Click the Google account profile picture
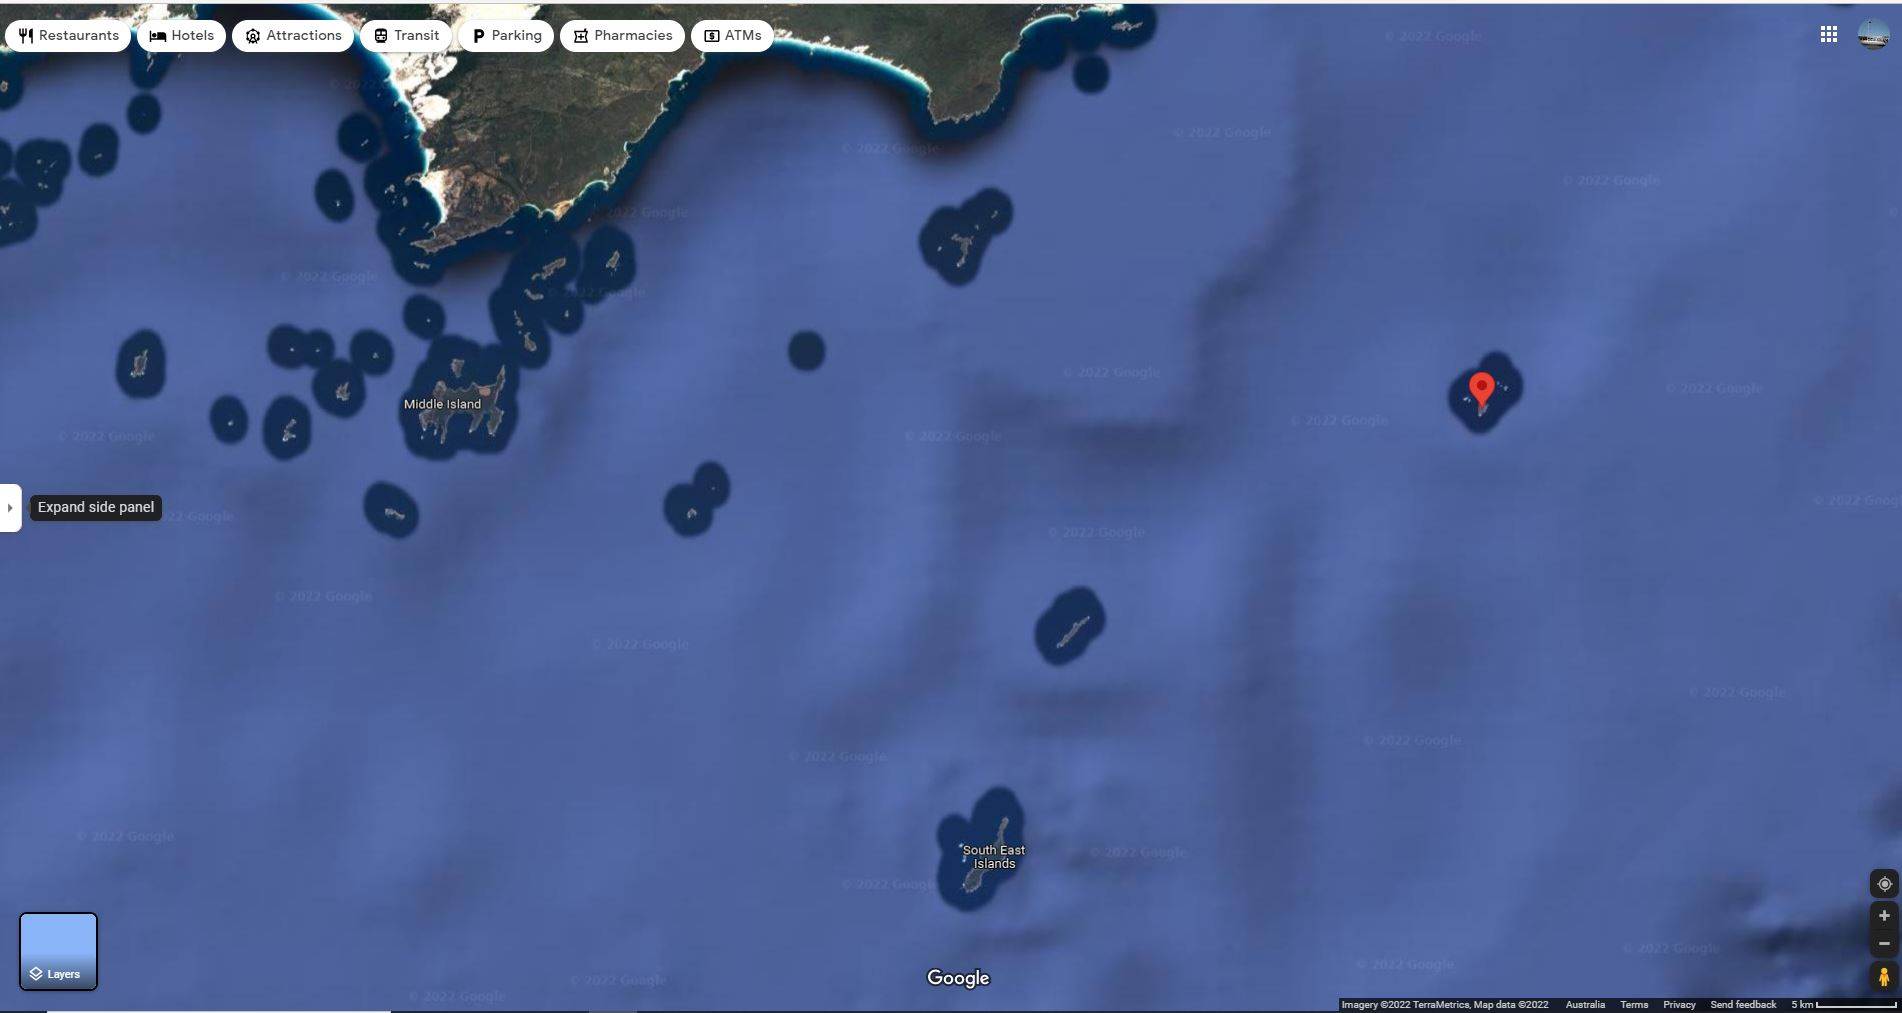The width and height of the screenshot is (1902, 1013). pos(1872,35)
